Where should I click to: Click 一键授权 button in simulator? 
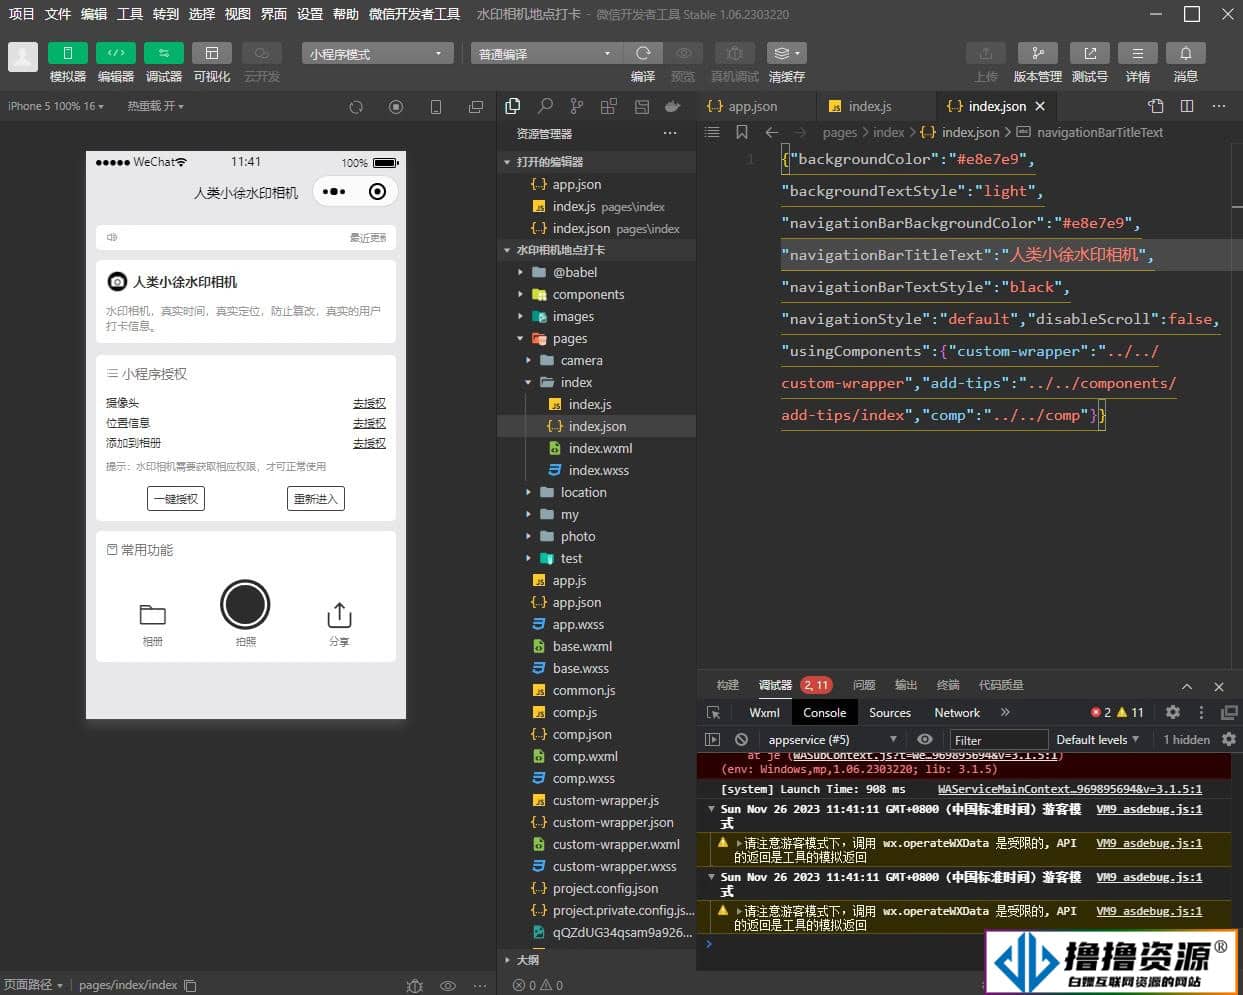click(176, 498)
